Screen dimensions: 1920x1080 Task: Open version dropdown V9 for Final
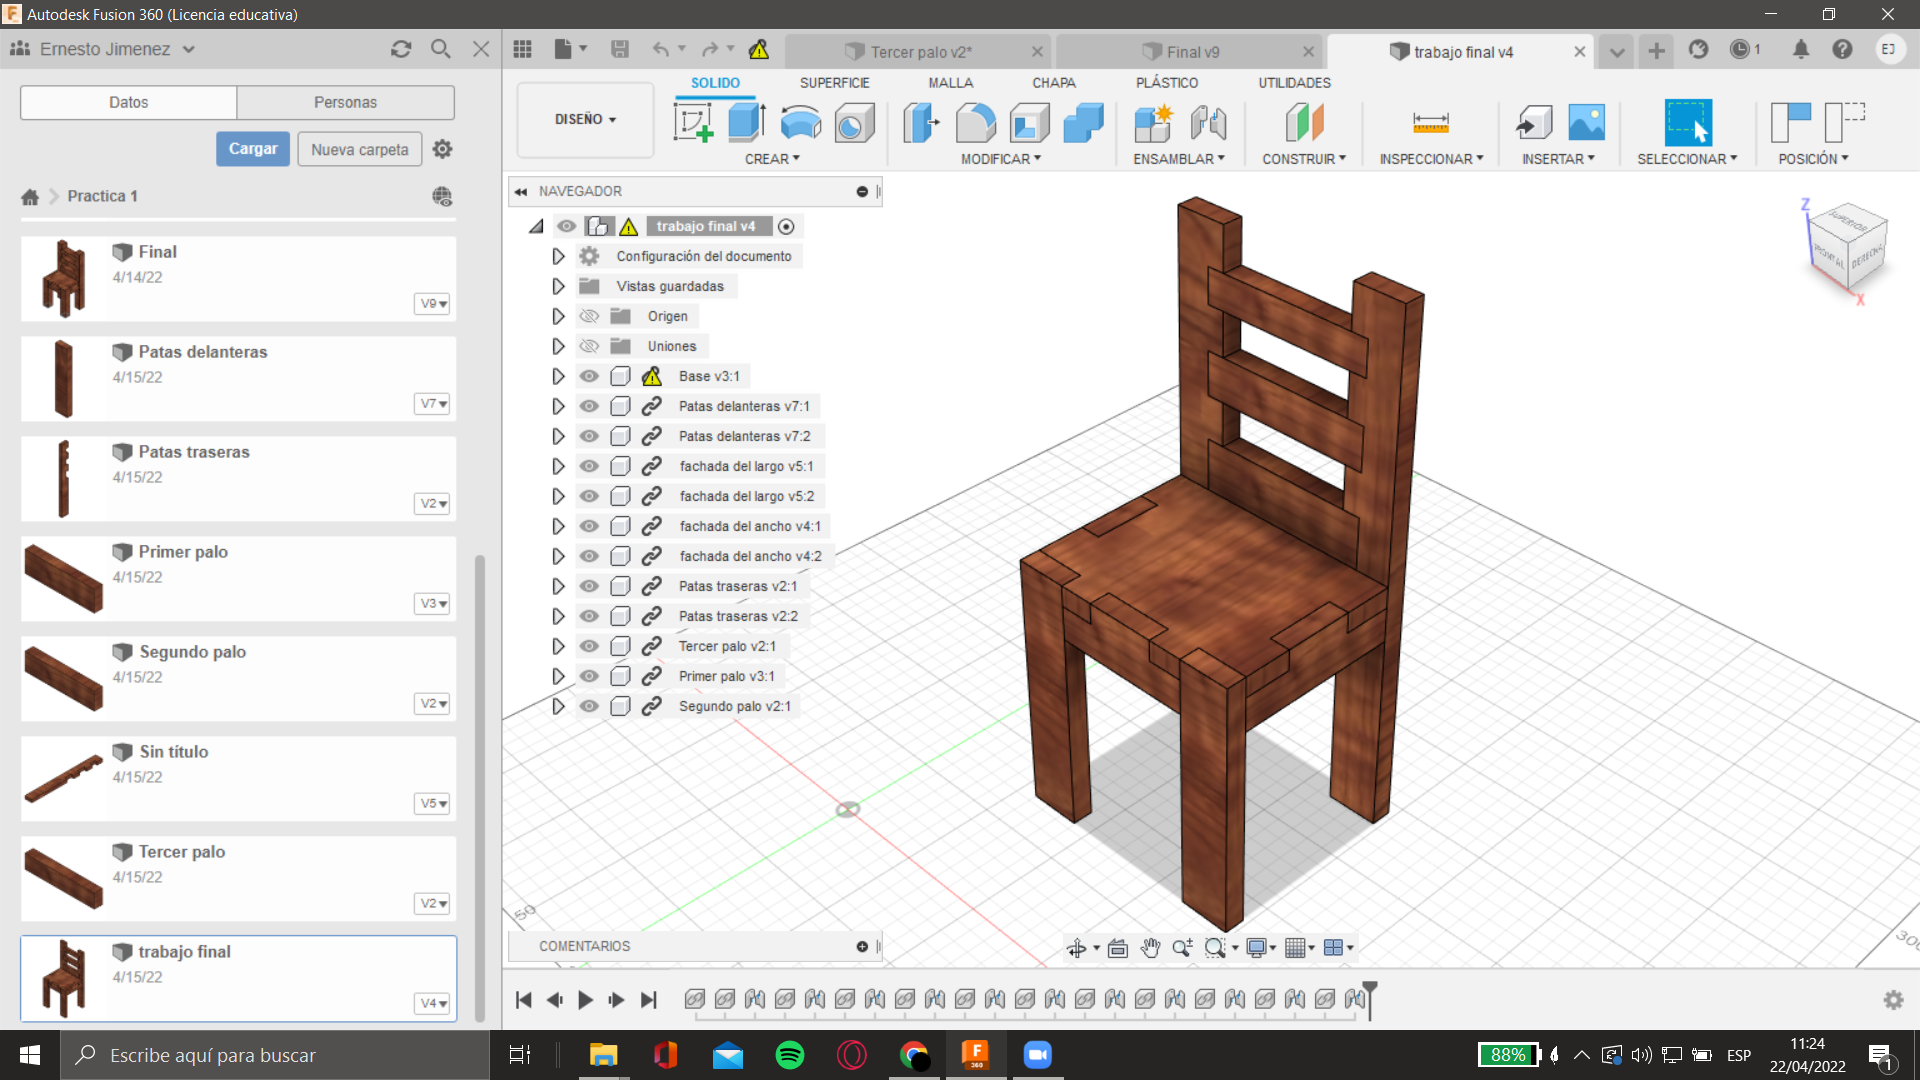(x=433, y=303)
